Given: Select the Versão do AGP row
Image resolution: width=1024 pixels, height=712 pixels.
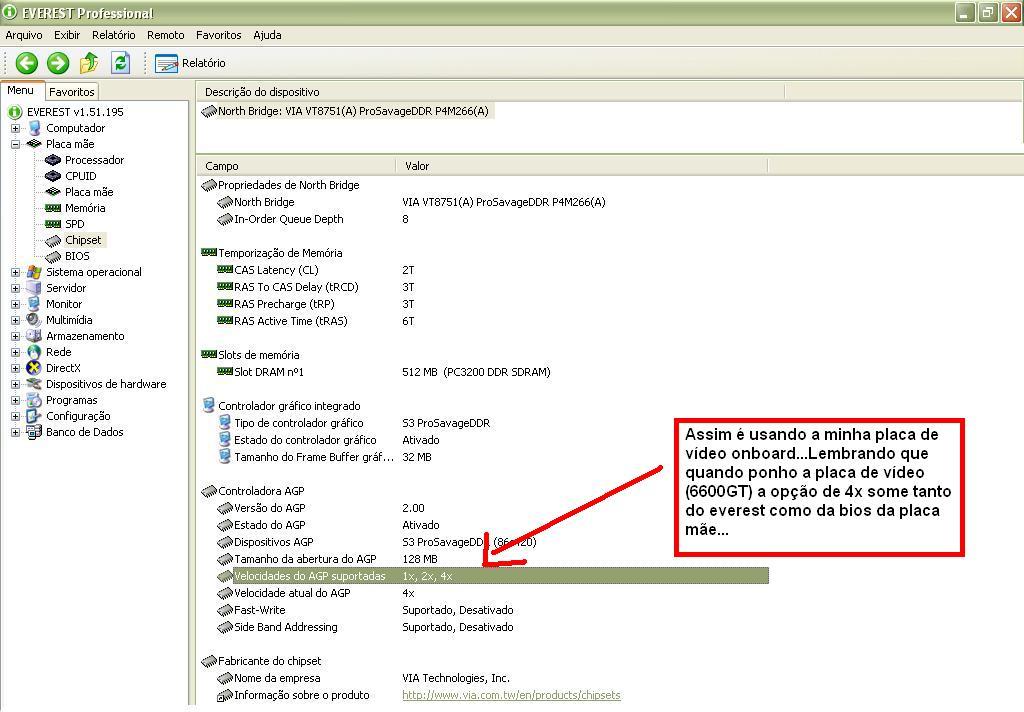Looking at the screenshot, I should click(x=483, y=508).
